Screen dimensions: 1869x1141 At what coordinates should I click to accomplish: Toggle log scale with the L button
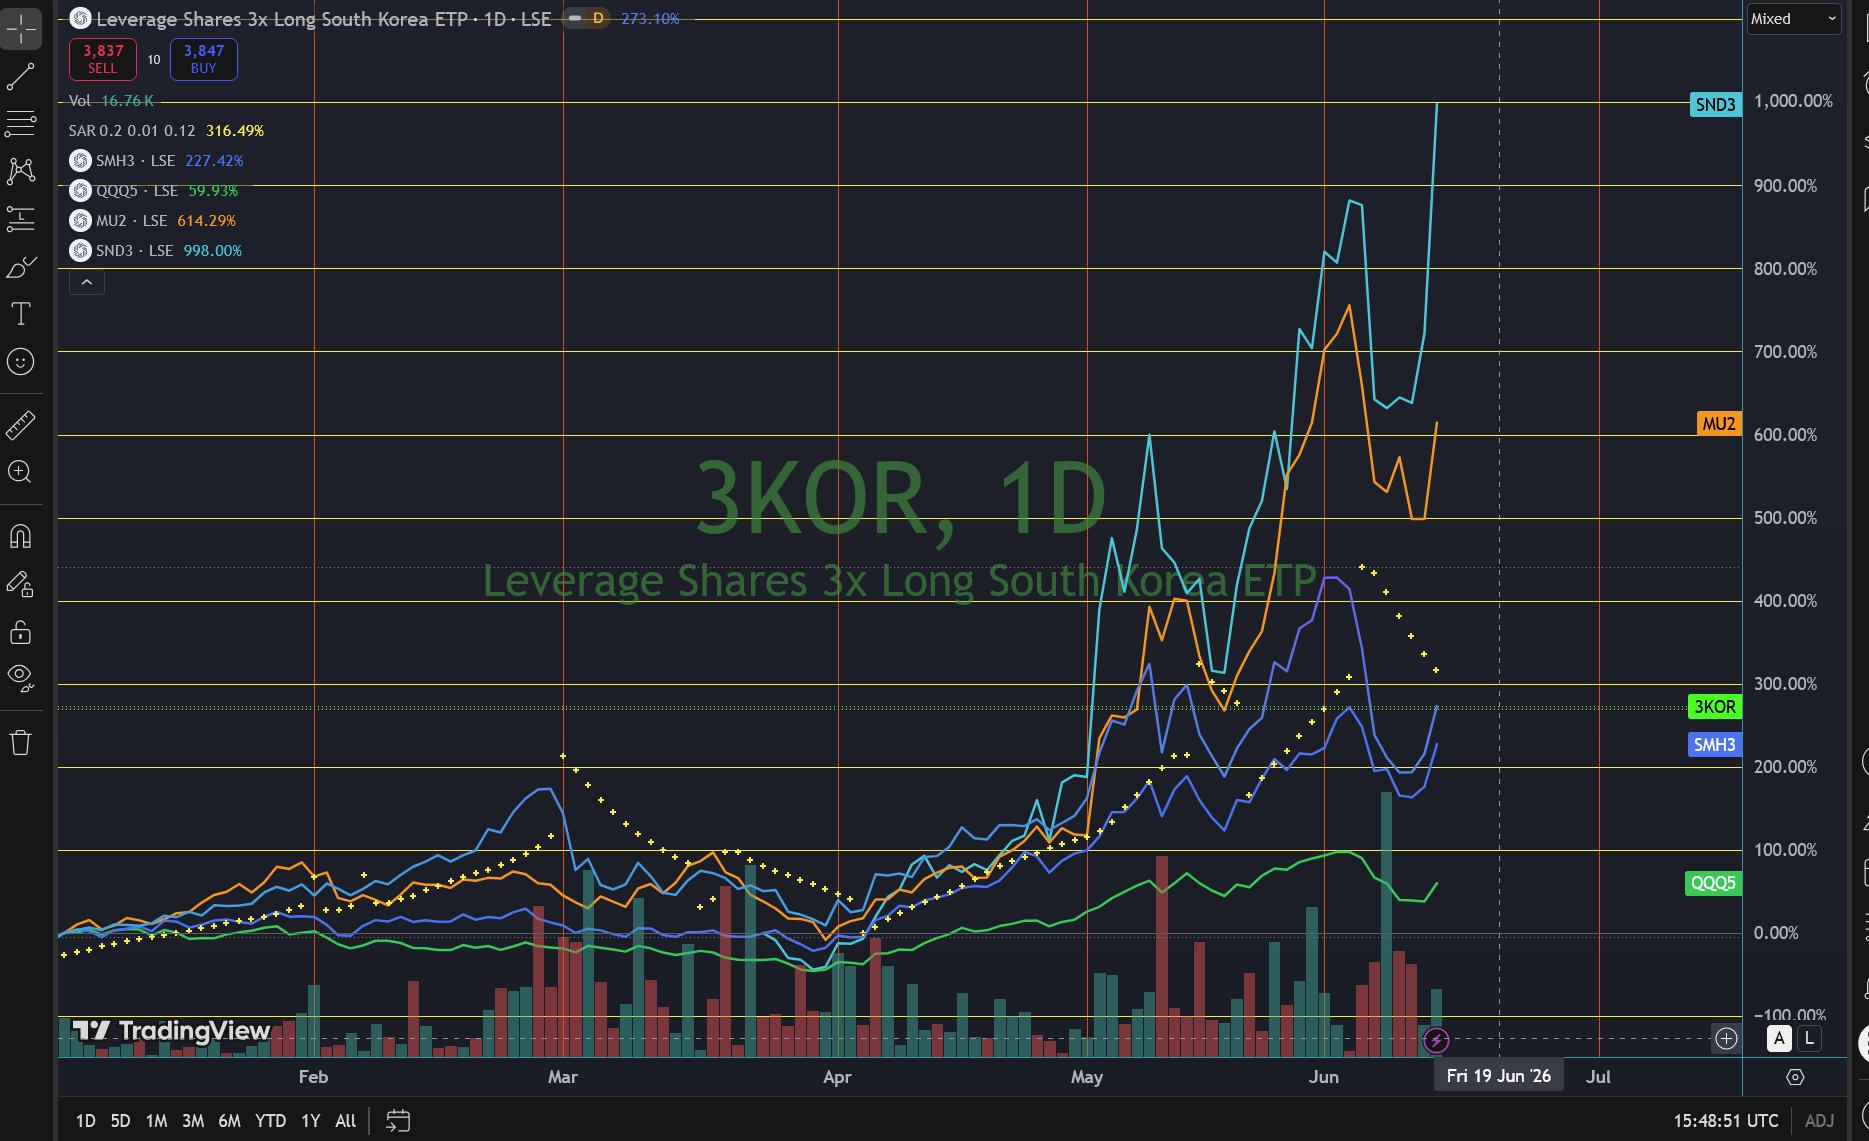[x=1809, y=1039]
